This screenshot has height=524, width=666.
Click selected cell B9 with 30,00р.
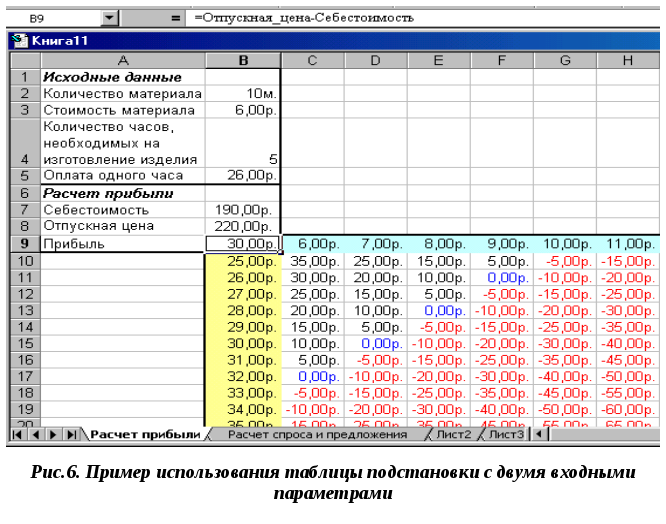click(243, 244)
